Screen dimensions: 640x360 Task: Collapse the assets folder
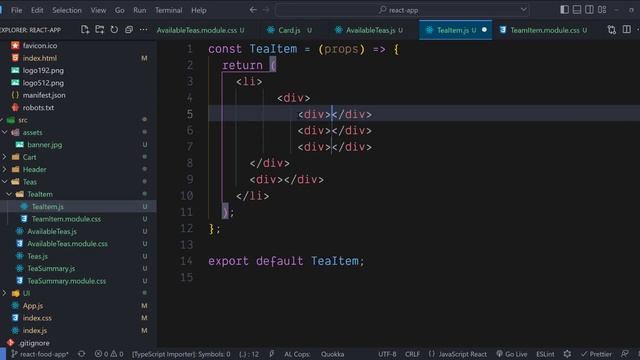coord(32,132)
